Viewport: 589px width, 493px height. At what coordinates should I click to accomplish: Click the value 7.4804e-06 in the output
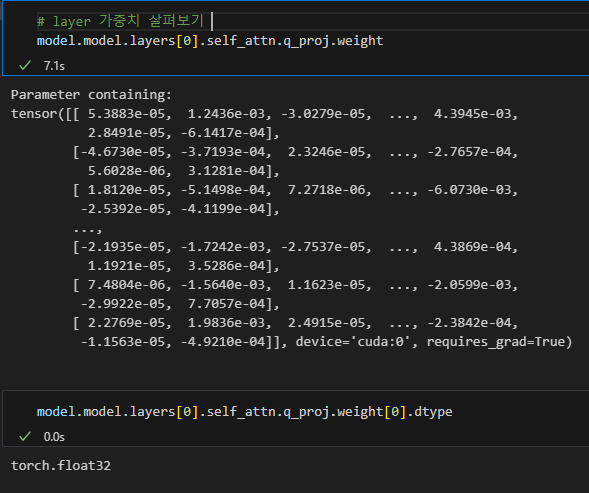click(x=126, y=285)
